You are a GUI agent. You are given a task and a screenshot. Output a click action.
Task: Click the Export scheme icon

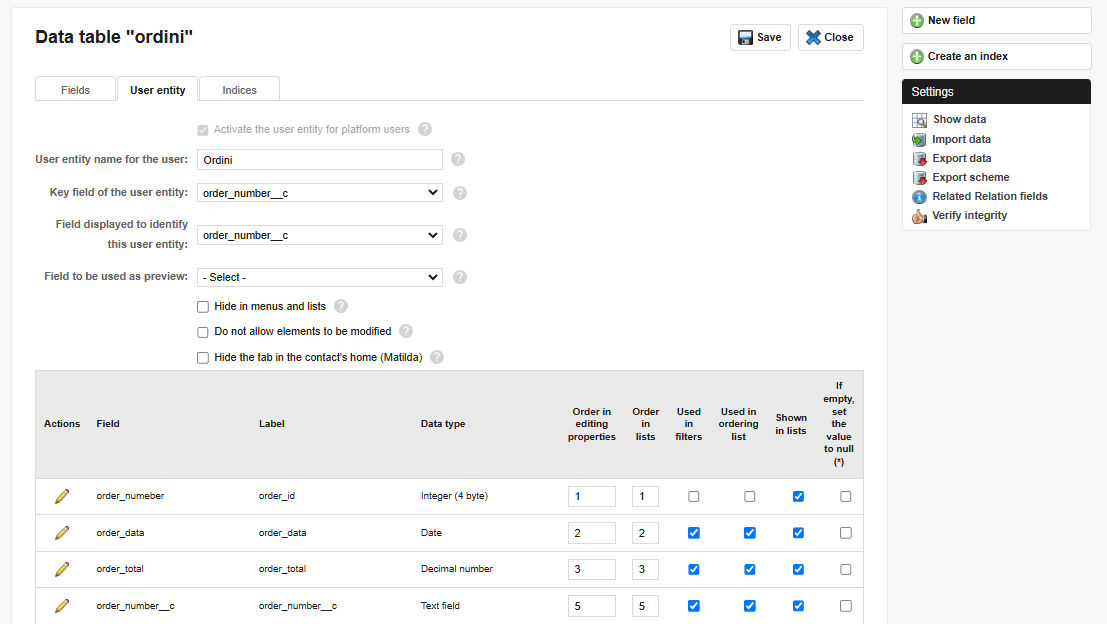pos(919,178)
